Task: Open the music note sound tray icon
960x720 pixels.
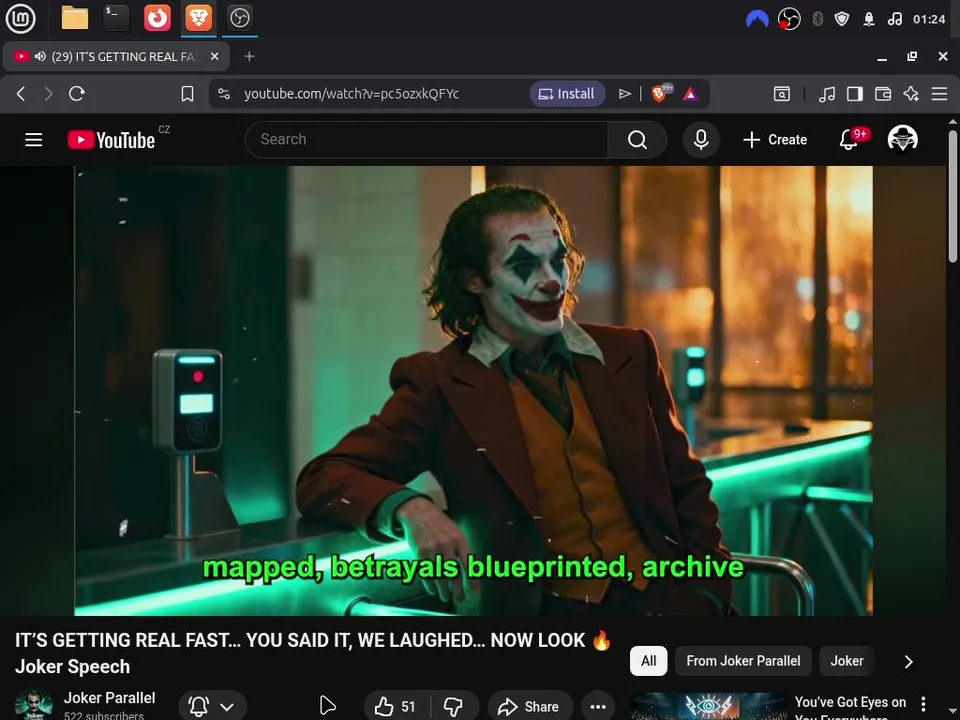Action: pyautogui.click(x=894, y=19)
